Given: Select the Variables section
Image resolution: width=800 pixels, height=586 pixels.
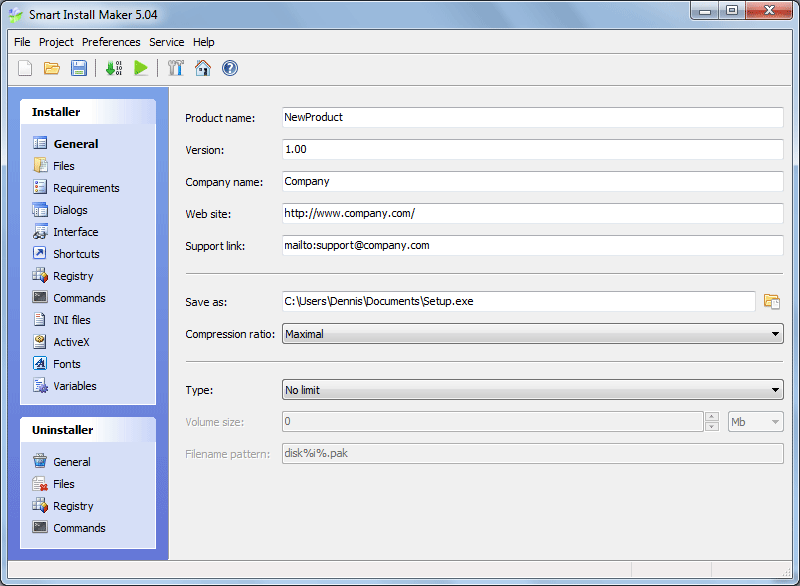Looking at the screenshot, I should point(77,385).
